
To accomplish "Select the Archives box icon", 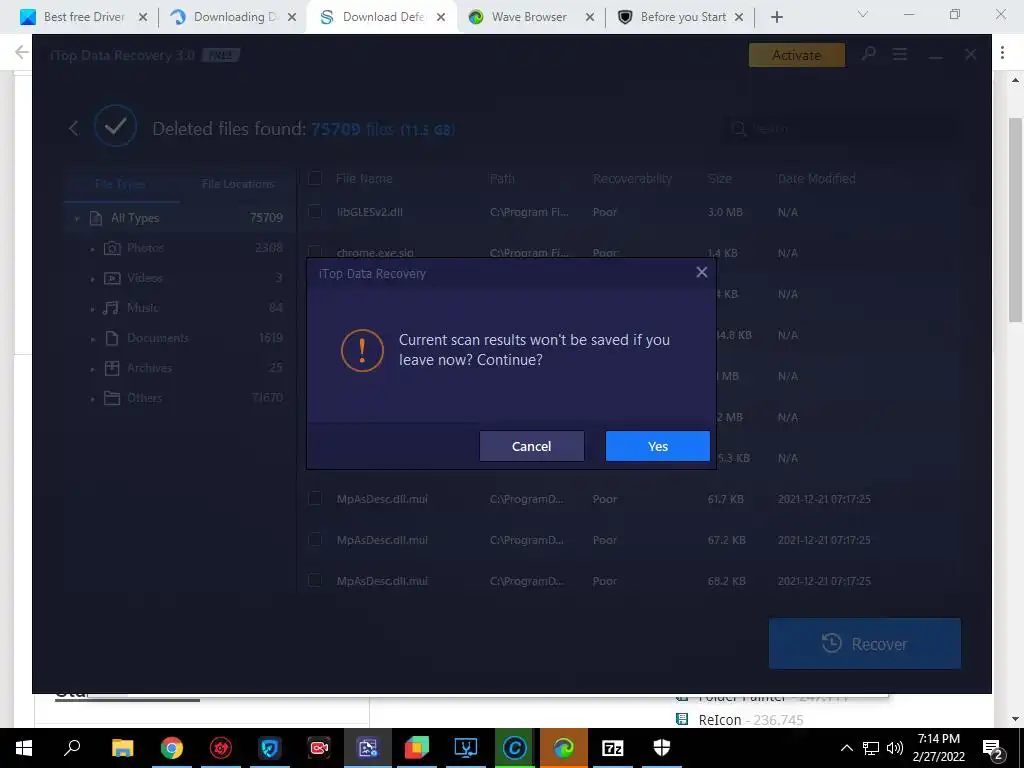I will pyautogui.click(x=112, y=368).
